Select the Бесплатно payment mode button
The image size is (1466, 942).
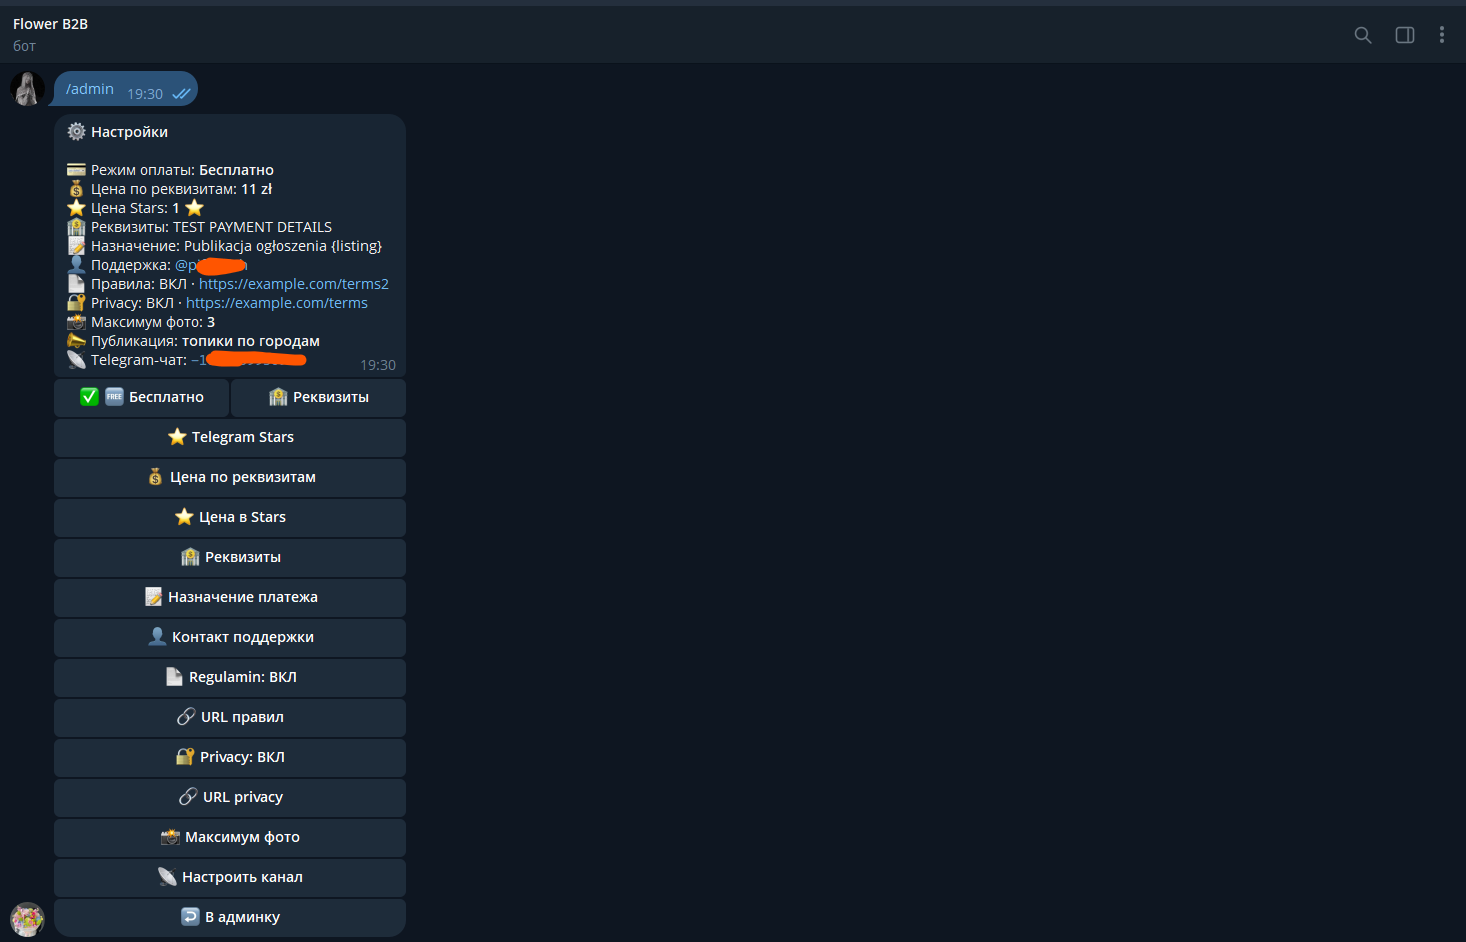click(141, 397)
